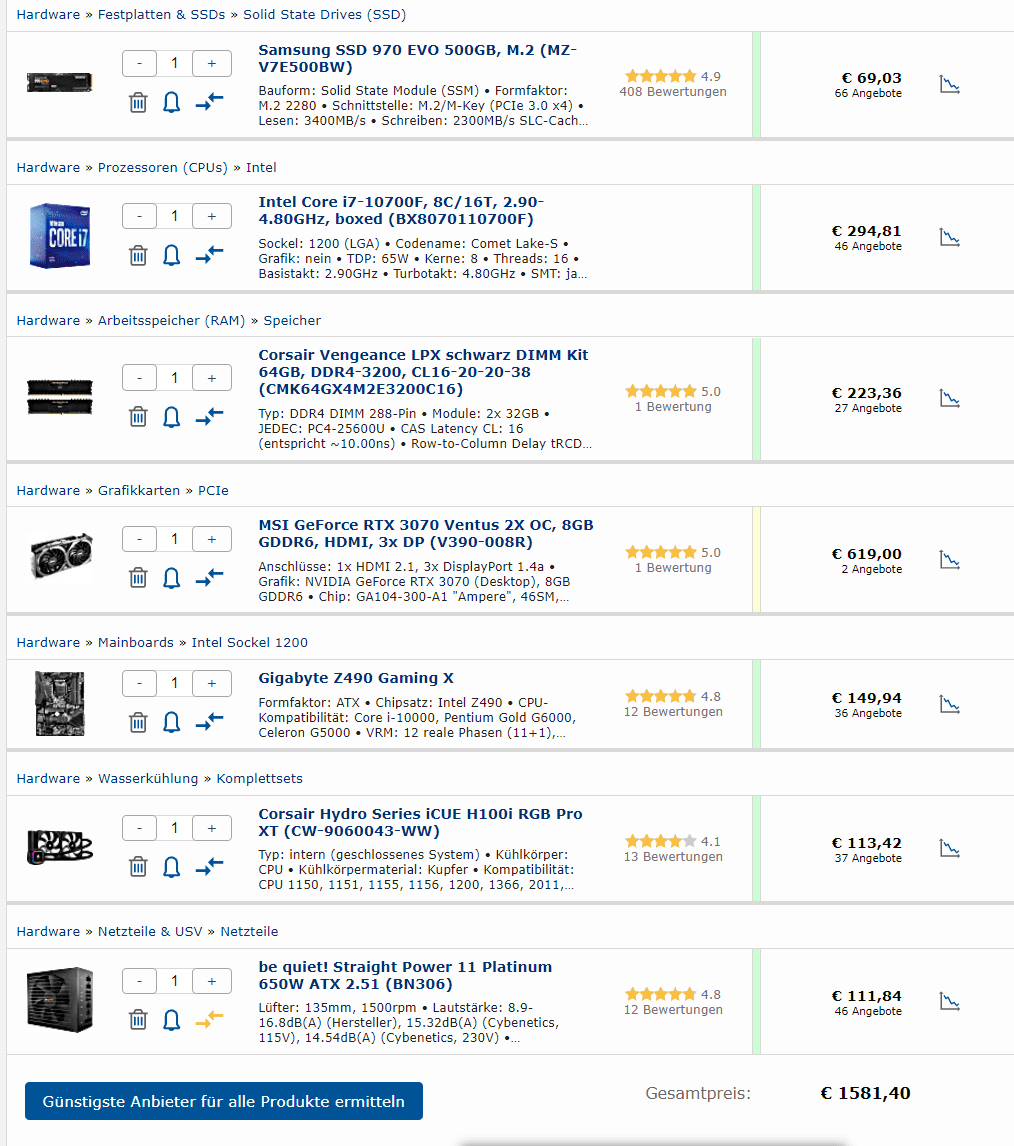
Task: Click compare arrows icon for Corsair Vengeance LPX
Action: [209, 416]
